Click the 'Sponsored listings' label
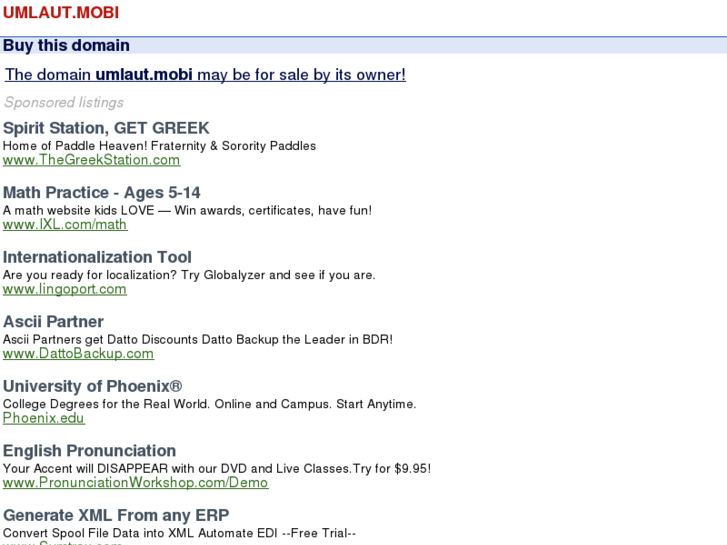The height and width of the screenshot is (545, 727). (64, 102)
